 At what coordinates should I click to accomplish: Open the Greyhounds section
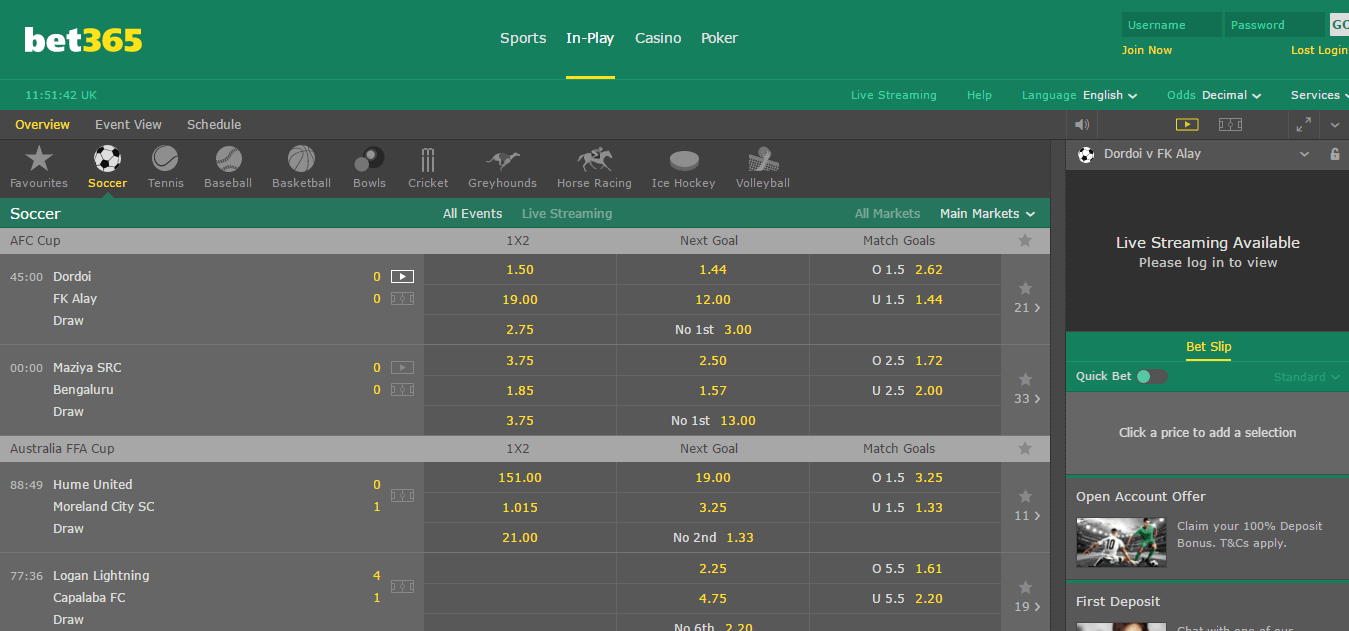[502, 165]
